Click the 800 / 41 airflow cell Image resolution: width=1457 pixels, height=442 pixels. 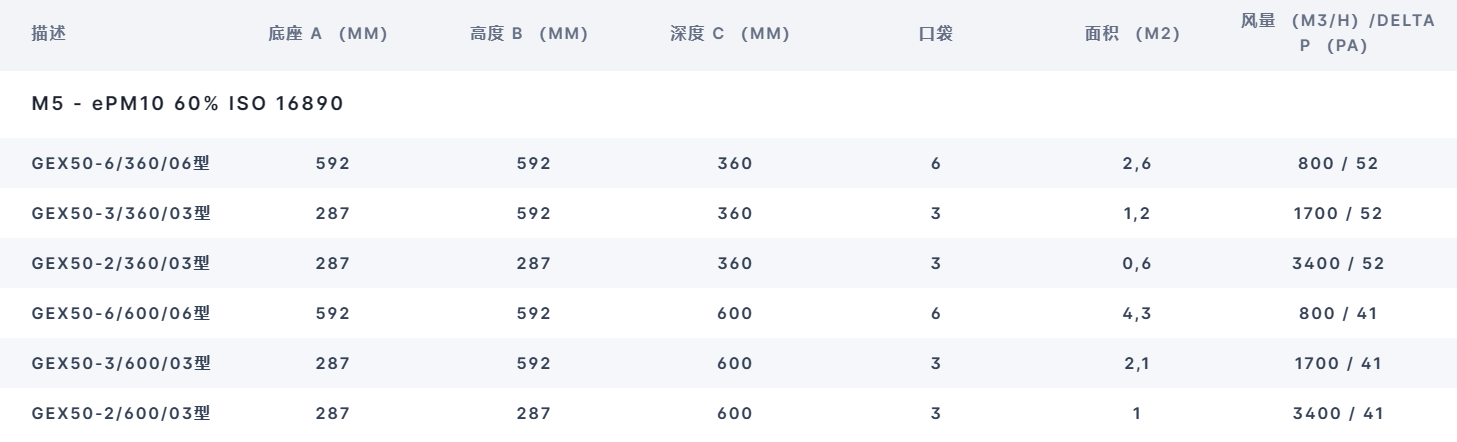tap(1338, 313)
